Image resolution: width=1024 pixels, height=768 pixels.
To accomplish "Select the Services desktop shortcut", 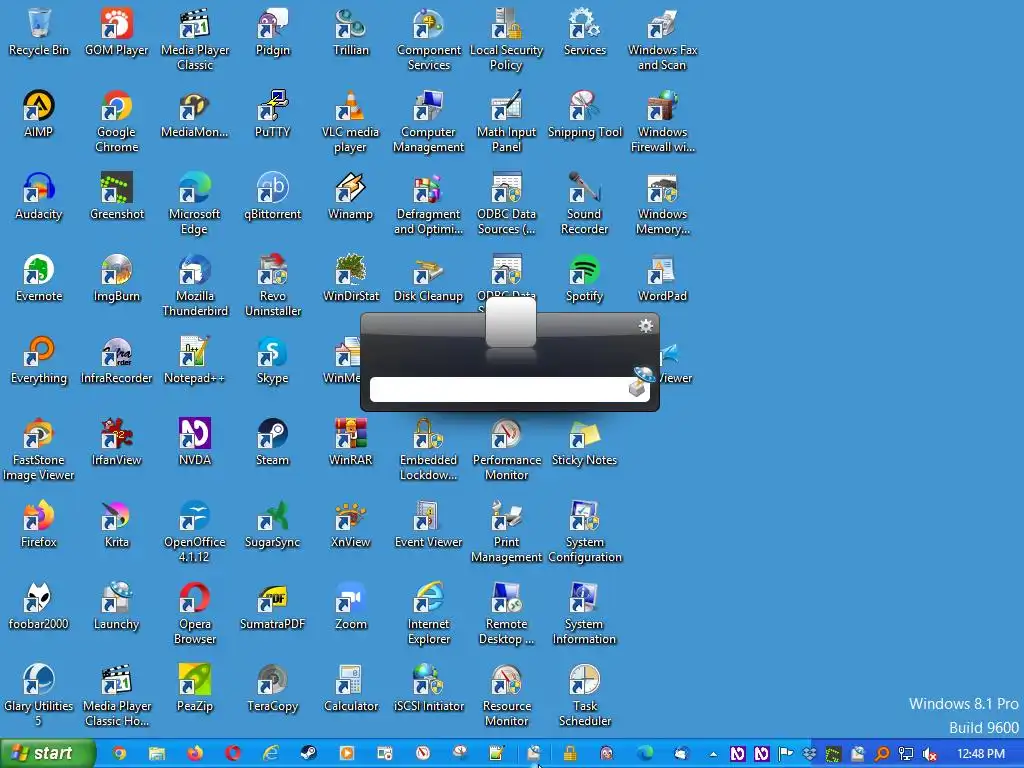I will tap(584, 31).
